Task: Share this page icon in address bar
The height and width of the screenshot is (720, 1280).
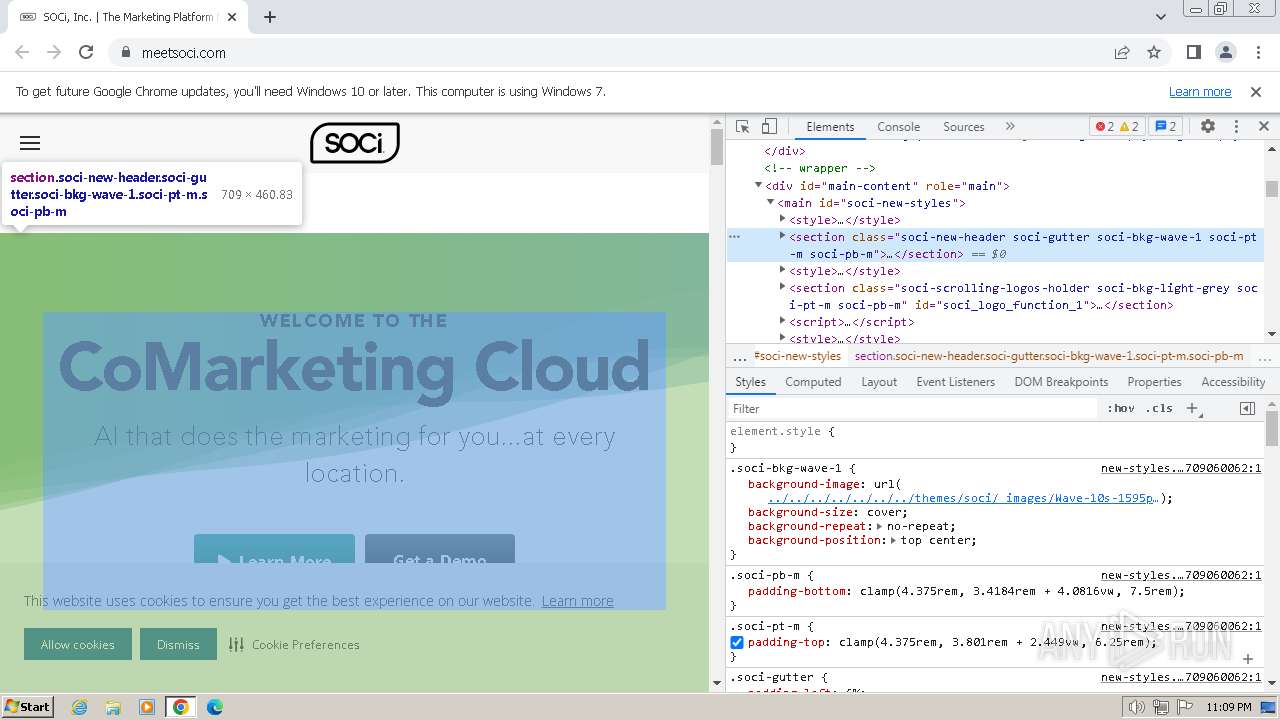Action: pyautogui.click(x=1122, y=52)
